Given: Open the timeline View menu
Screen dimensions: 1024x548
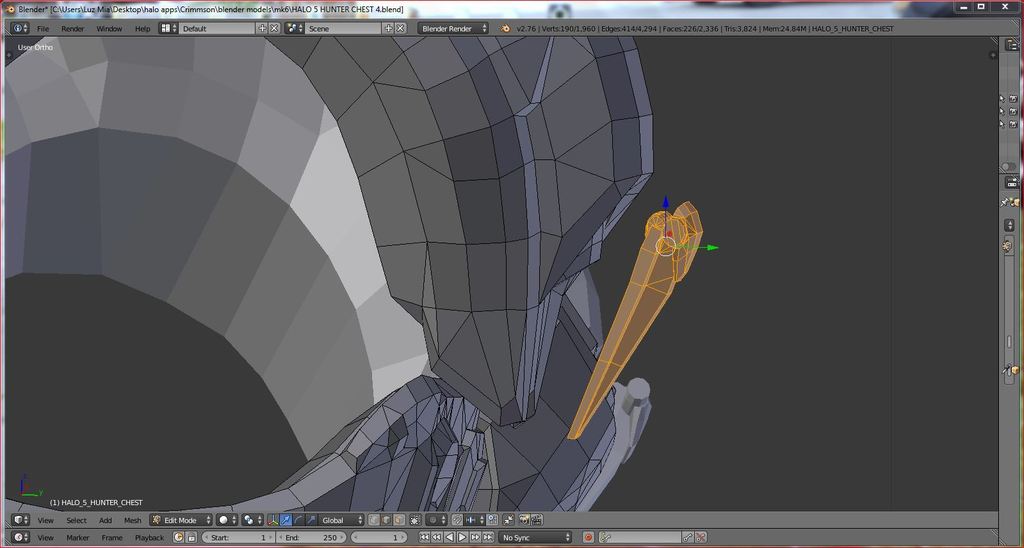Looking at the screenshot, I should click(45, 538).
